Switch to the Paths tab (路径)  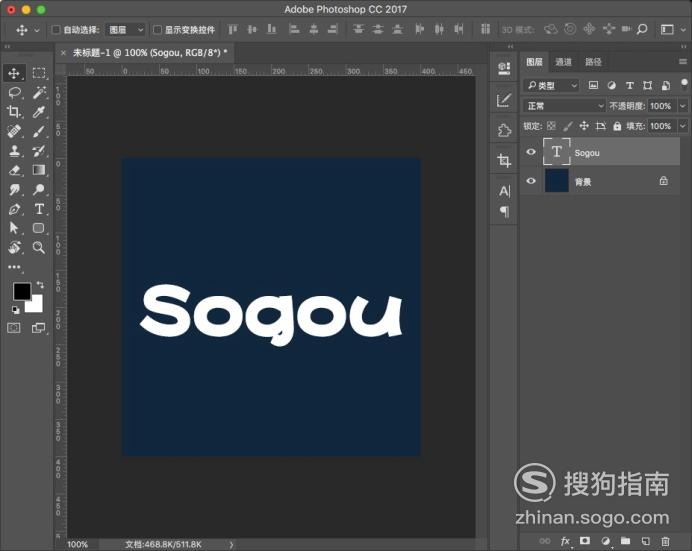tap(593, 62)
